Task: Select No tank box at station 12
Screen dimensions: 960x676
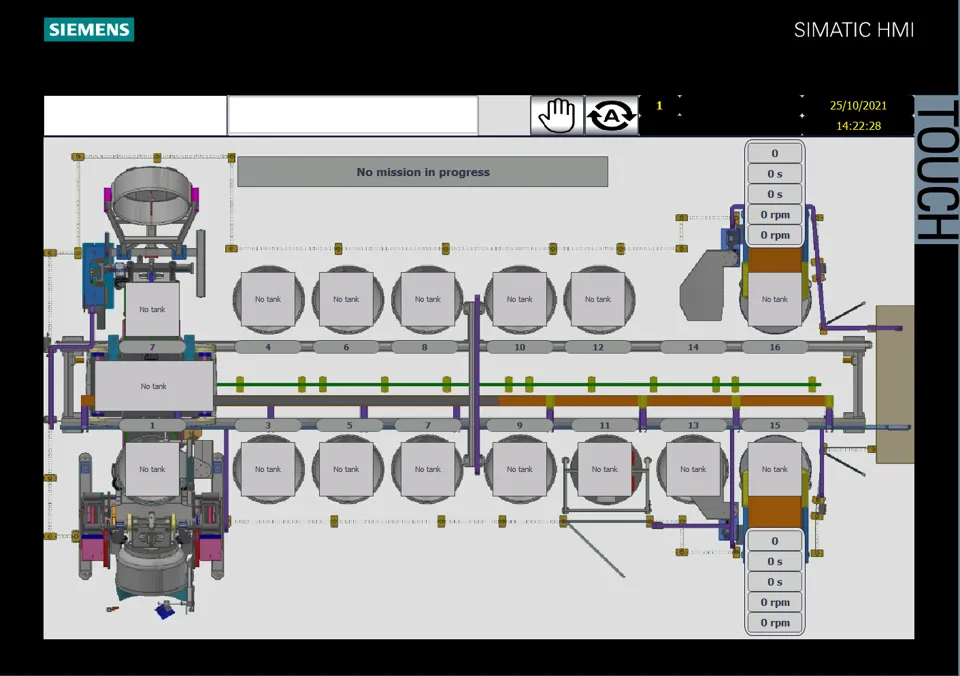Action: pyautogui.click(x=598, y=299)
